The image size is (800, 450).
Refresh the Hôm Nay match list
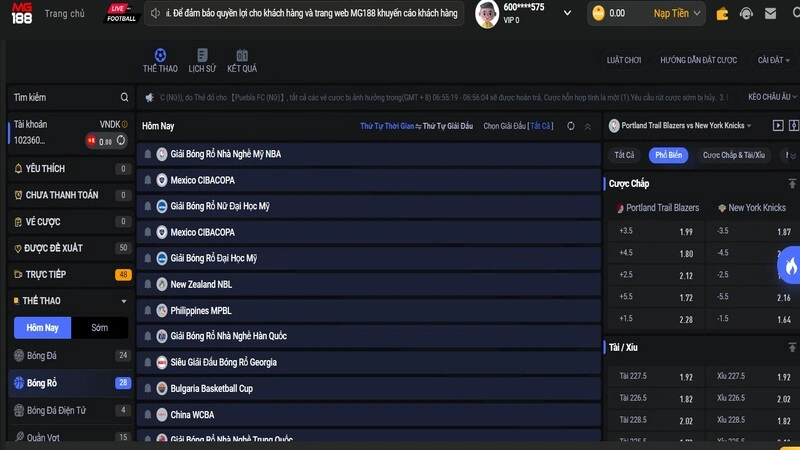570,126
